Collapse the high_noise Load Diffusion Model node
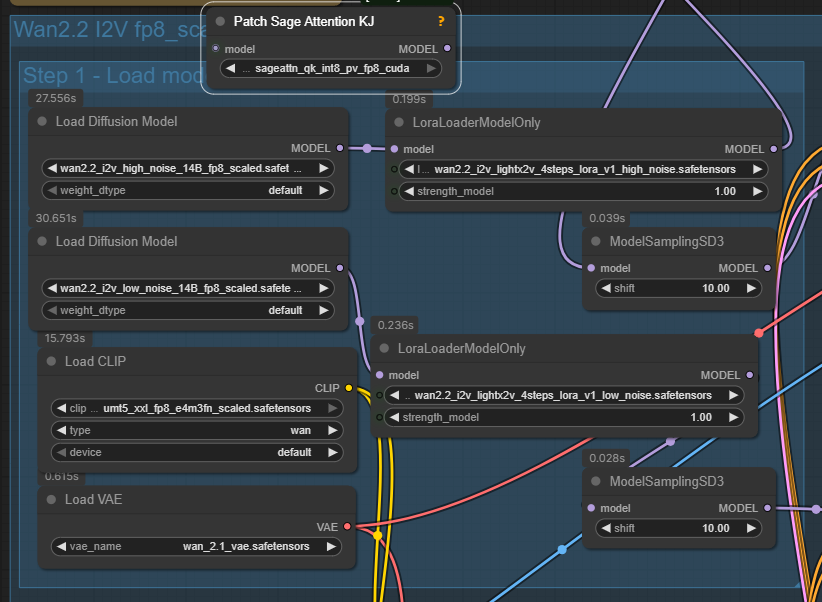 (42, 121)
